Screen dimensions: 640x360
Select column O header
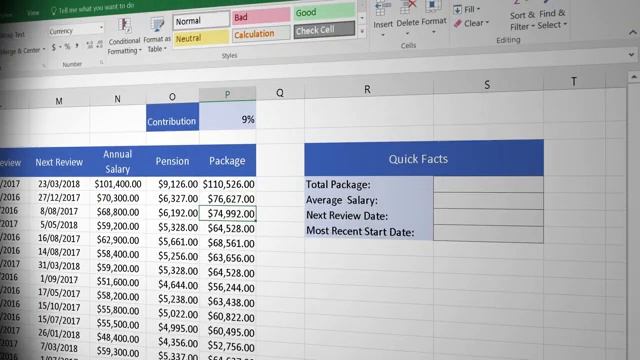pyautogui.click(x=172, y=96)
